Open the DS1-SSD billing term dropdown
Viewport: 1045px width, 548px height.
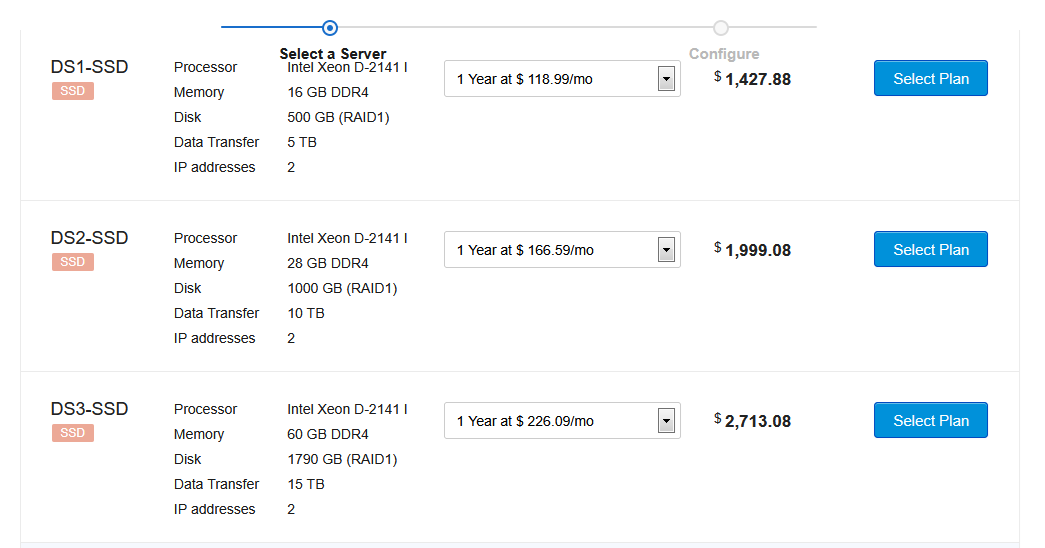point(562,79)
